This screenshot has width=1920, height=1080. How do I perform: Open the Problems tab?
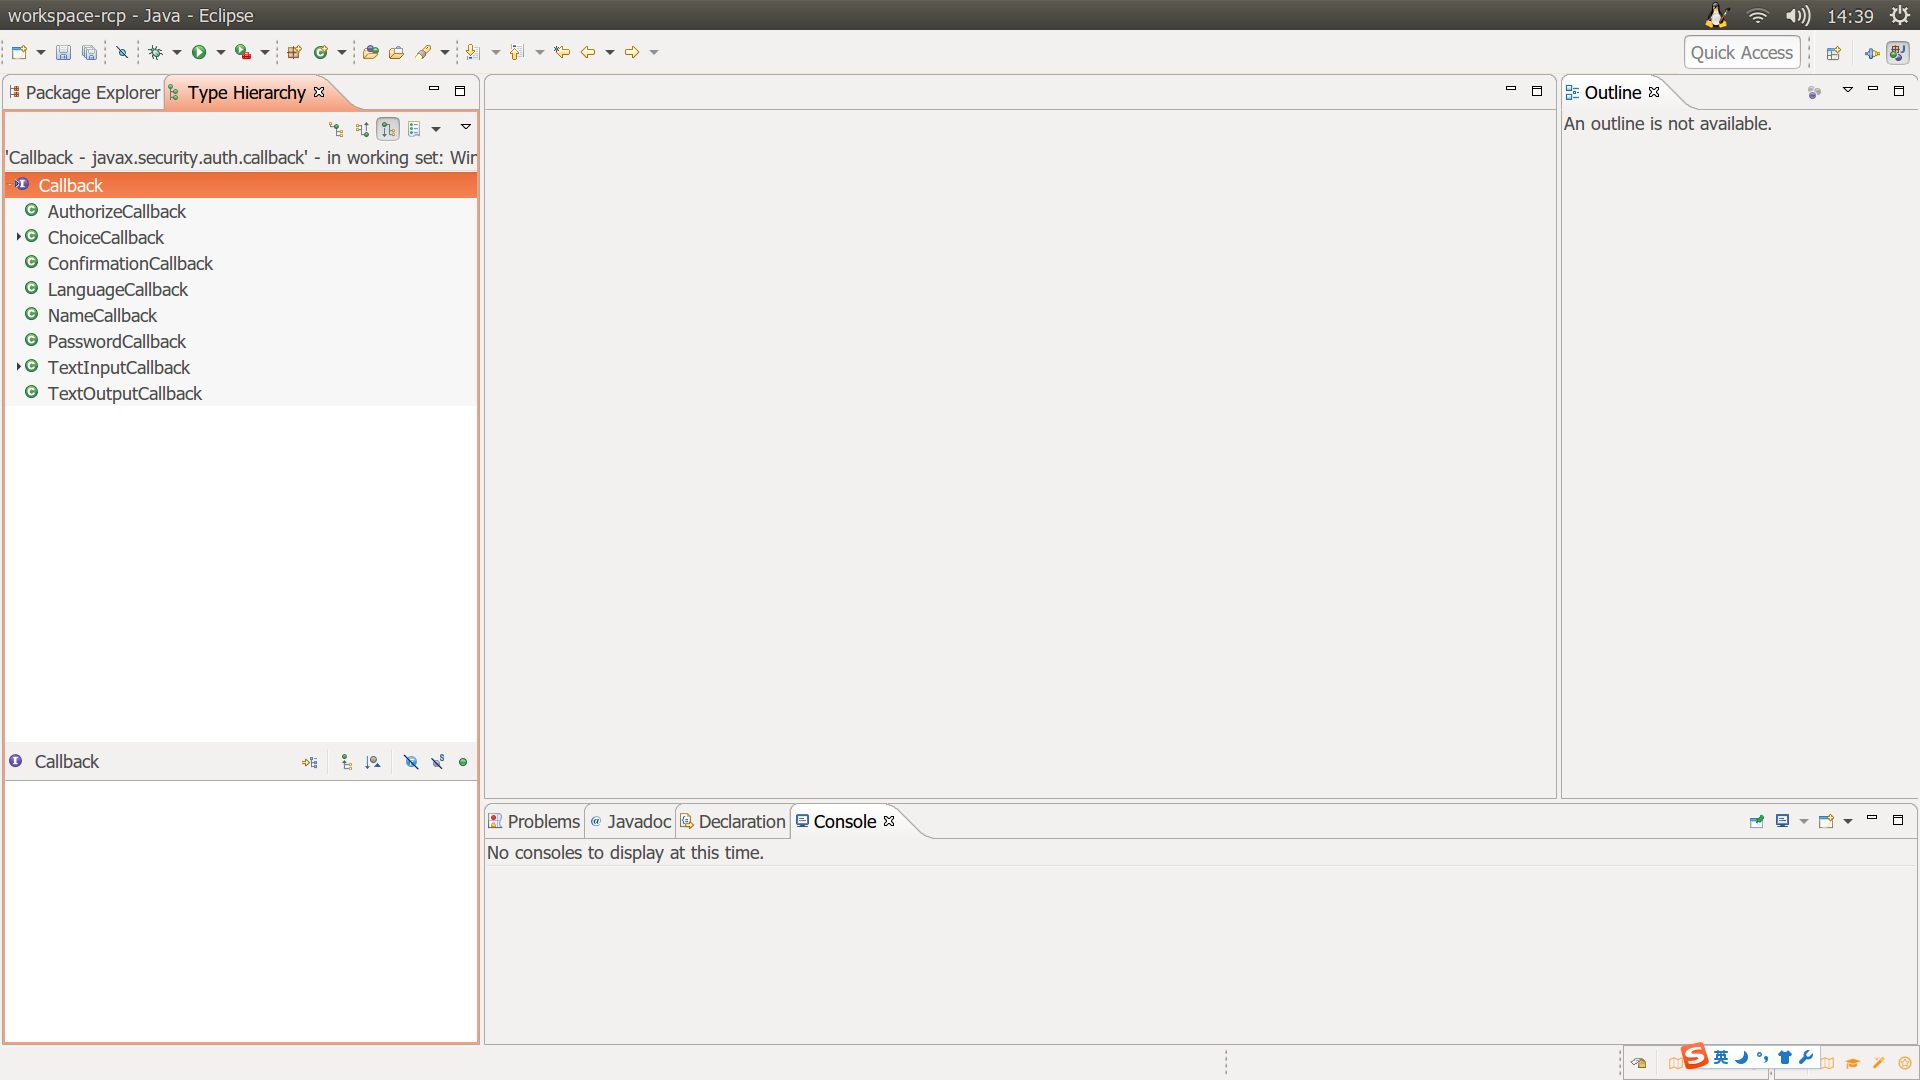[x=535, y=821]
